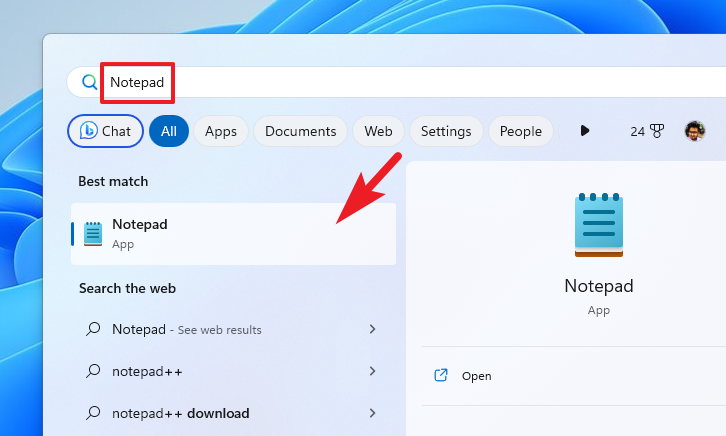Click the large Notepad icon in preview pane
Image resolution: width=726 pixels, height=436 pixels.
(599, 225)
